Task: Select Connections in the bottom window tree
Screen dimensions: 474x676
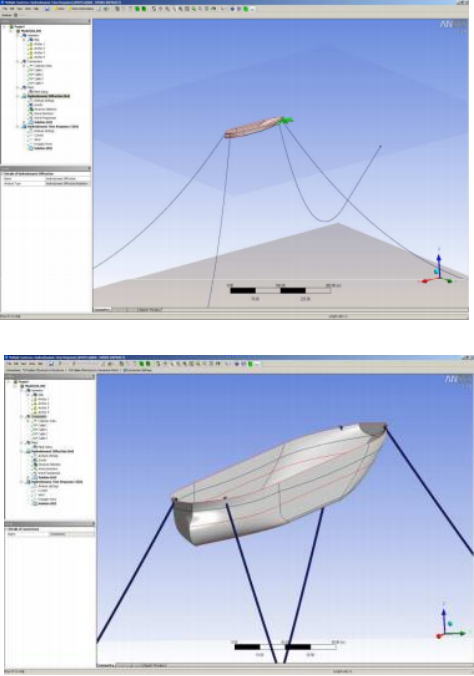Action: click(39, 416)
